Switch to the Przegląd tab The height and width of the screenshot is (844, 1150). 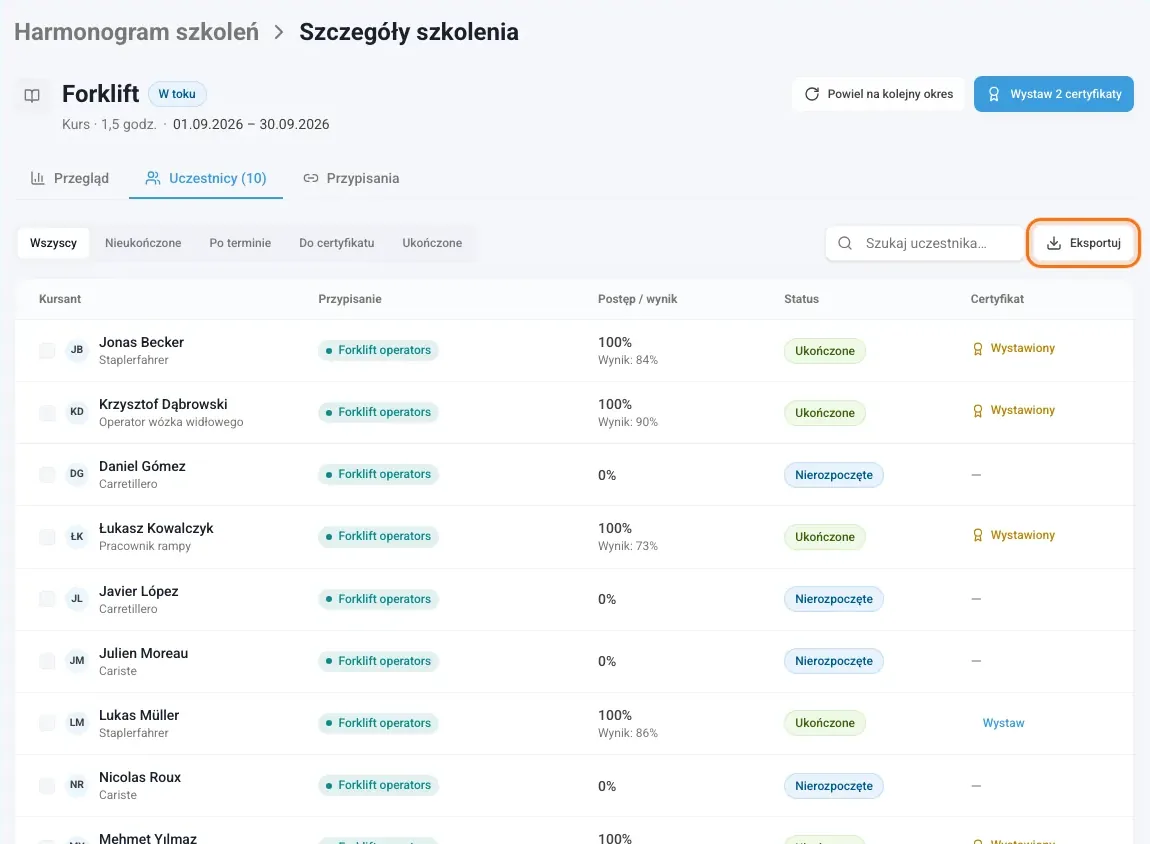point(70,178)
